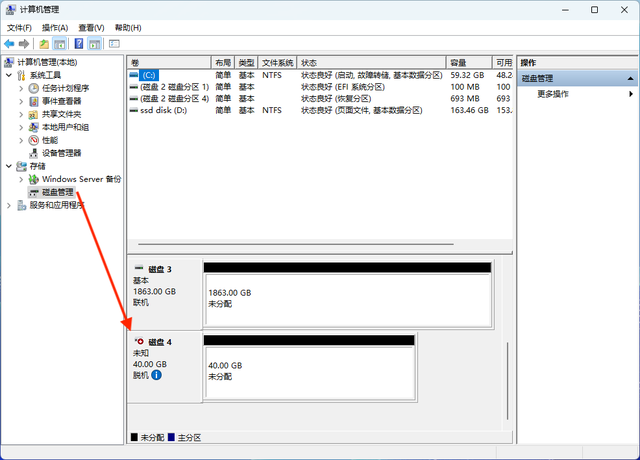Click the Services and Applications icon

tap(22, 205)
